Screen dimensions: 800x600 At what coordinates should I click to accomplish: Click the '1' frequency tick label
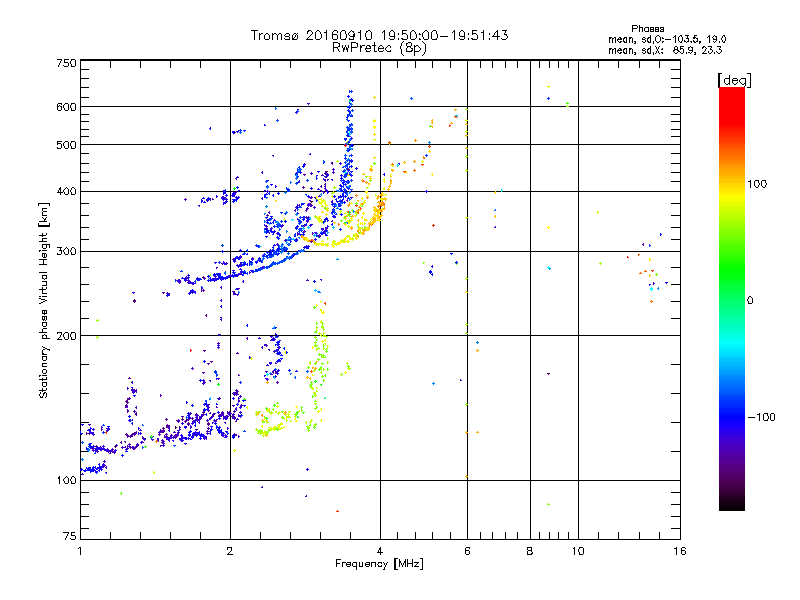(x=80, y=551)
